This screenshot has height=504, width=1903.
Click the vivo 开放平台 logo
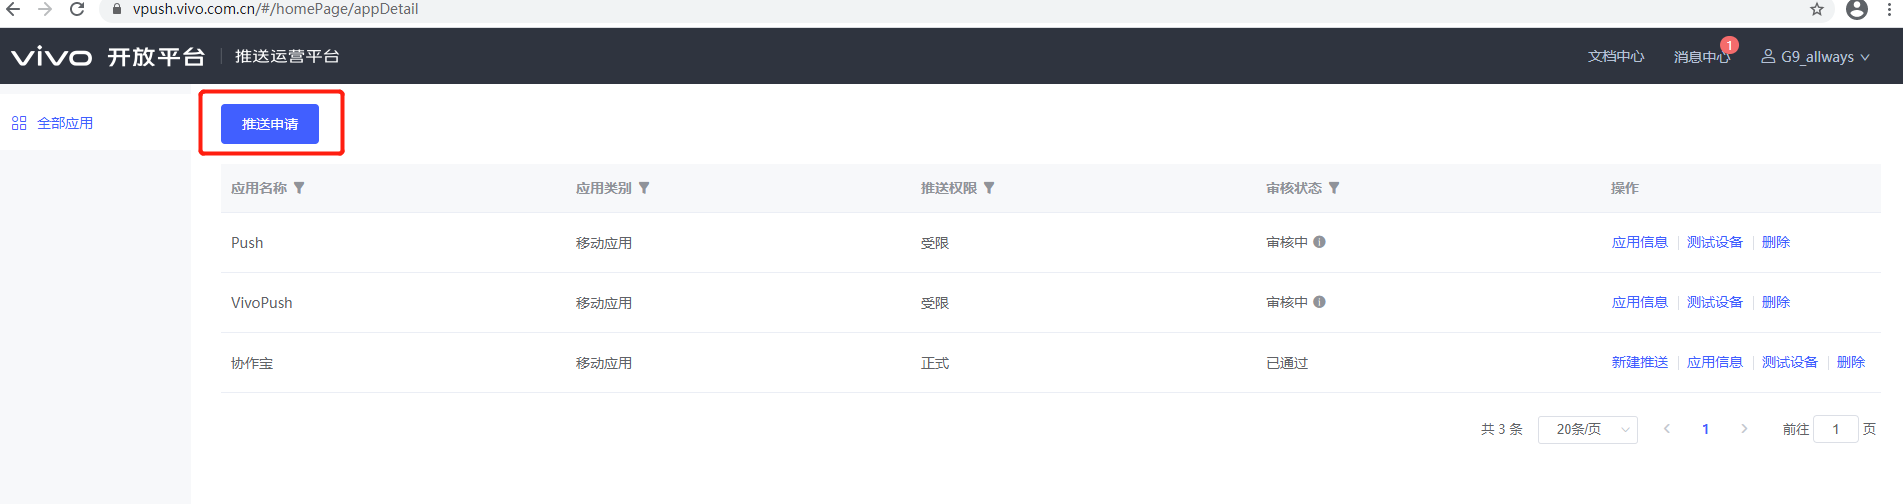pyautogui.click(x=107, y=57)
